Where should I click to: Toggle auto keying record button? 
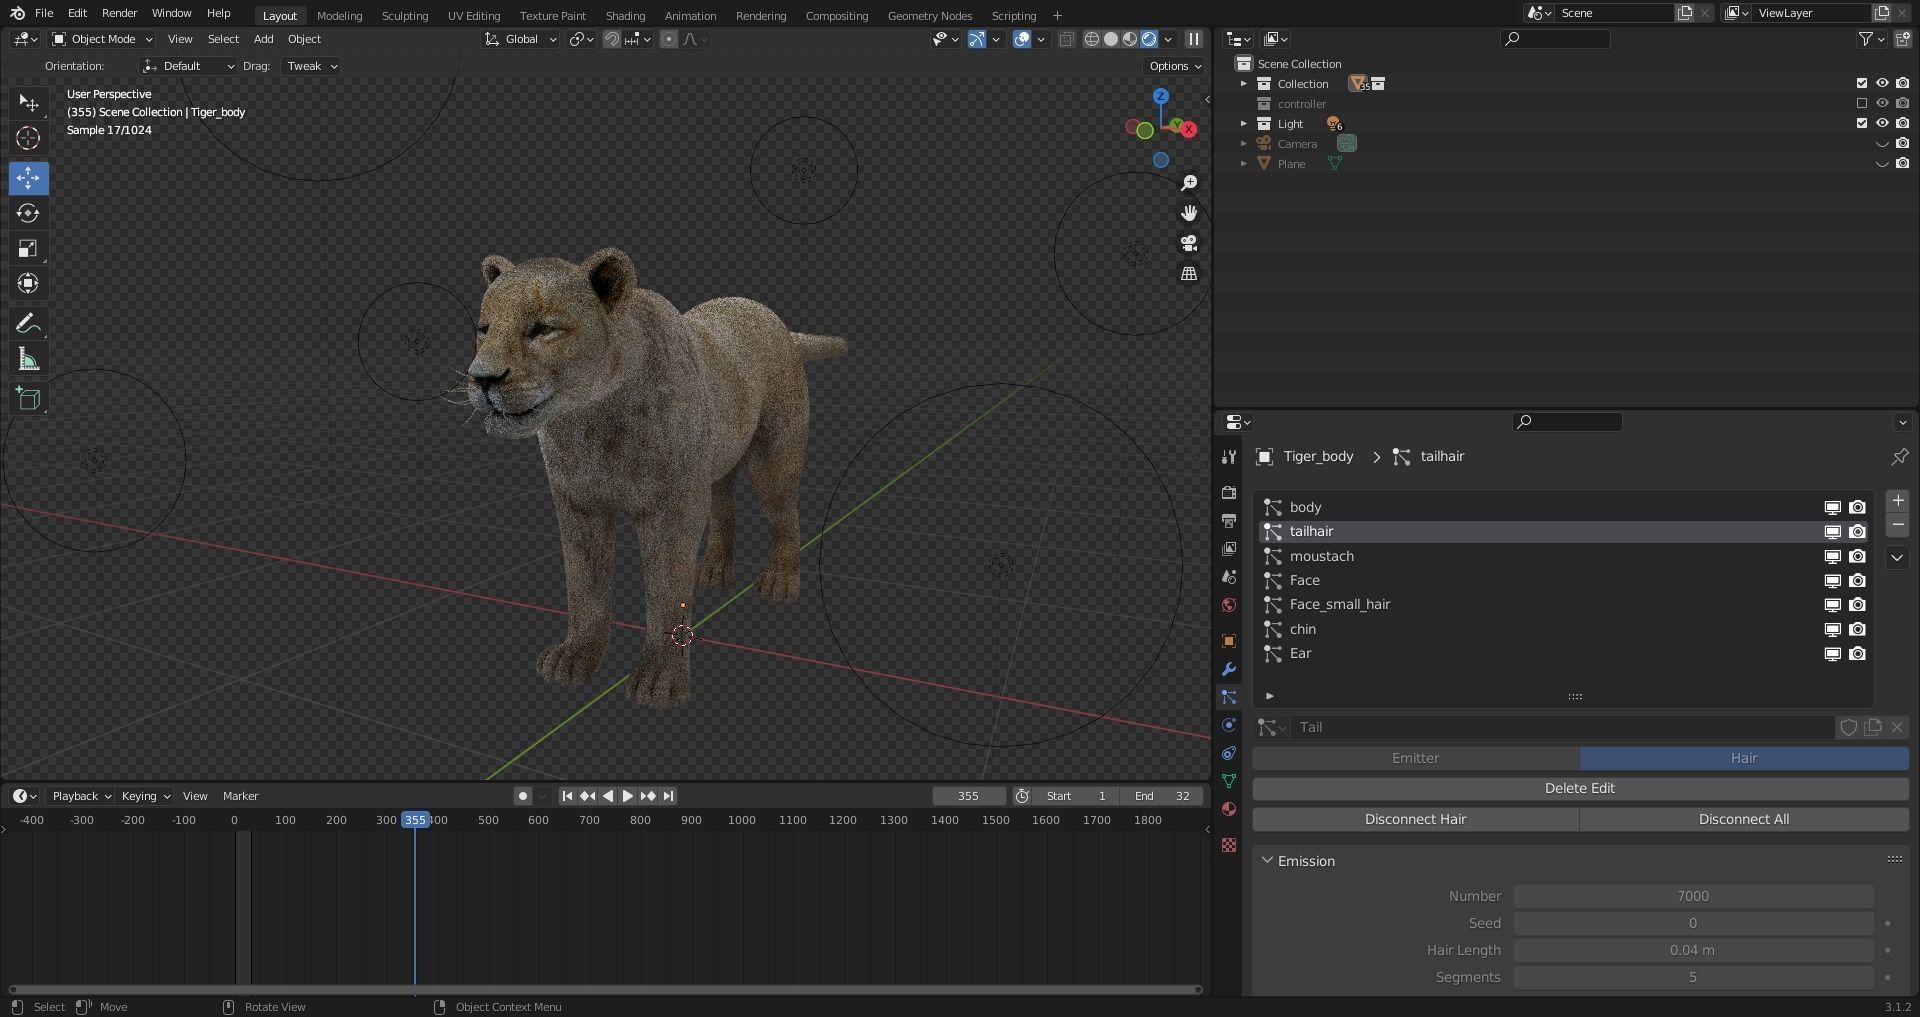point(522,796)
